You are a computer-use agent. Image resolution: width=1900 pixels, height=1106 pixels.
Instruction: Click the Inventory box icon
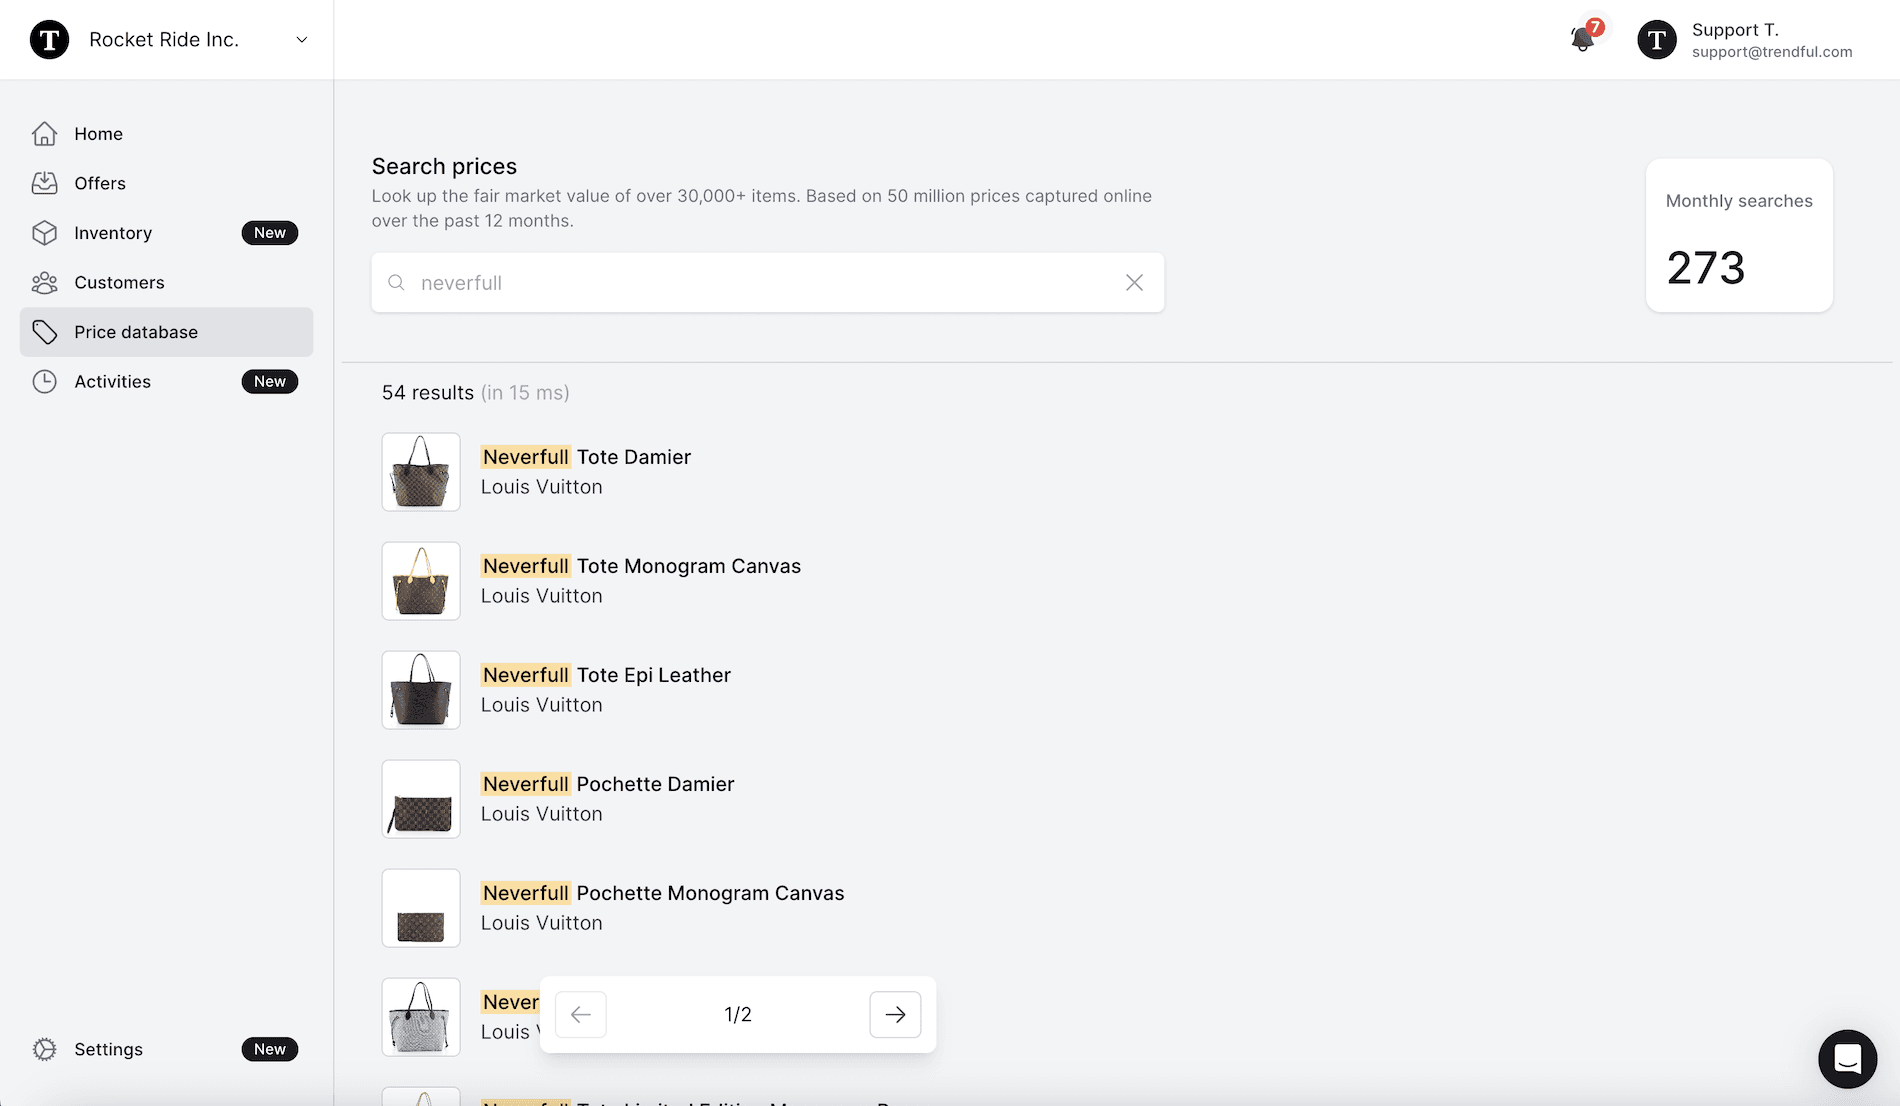point(46,232)
